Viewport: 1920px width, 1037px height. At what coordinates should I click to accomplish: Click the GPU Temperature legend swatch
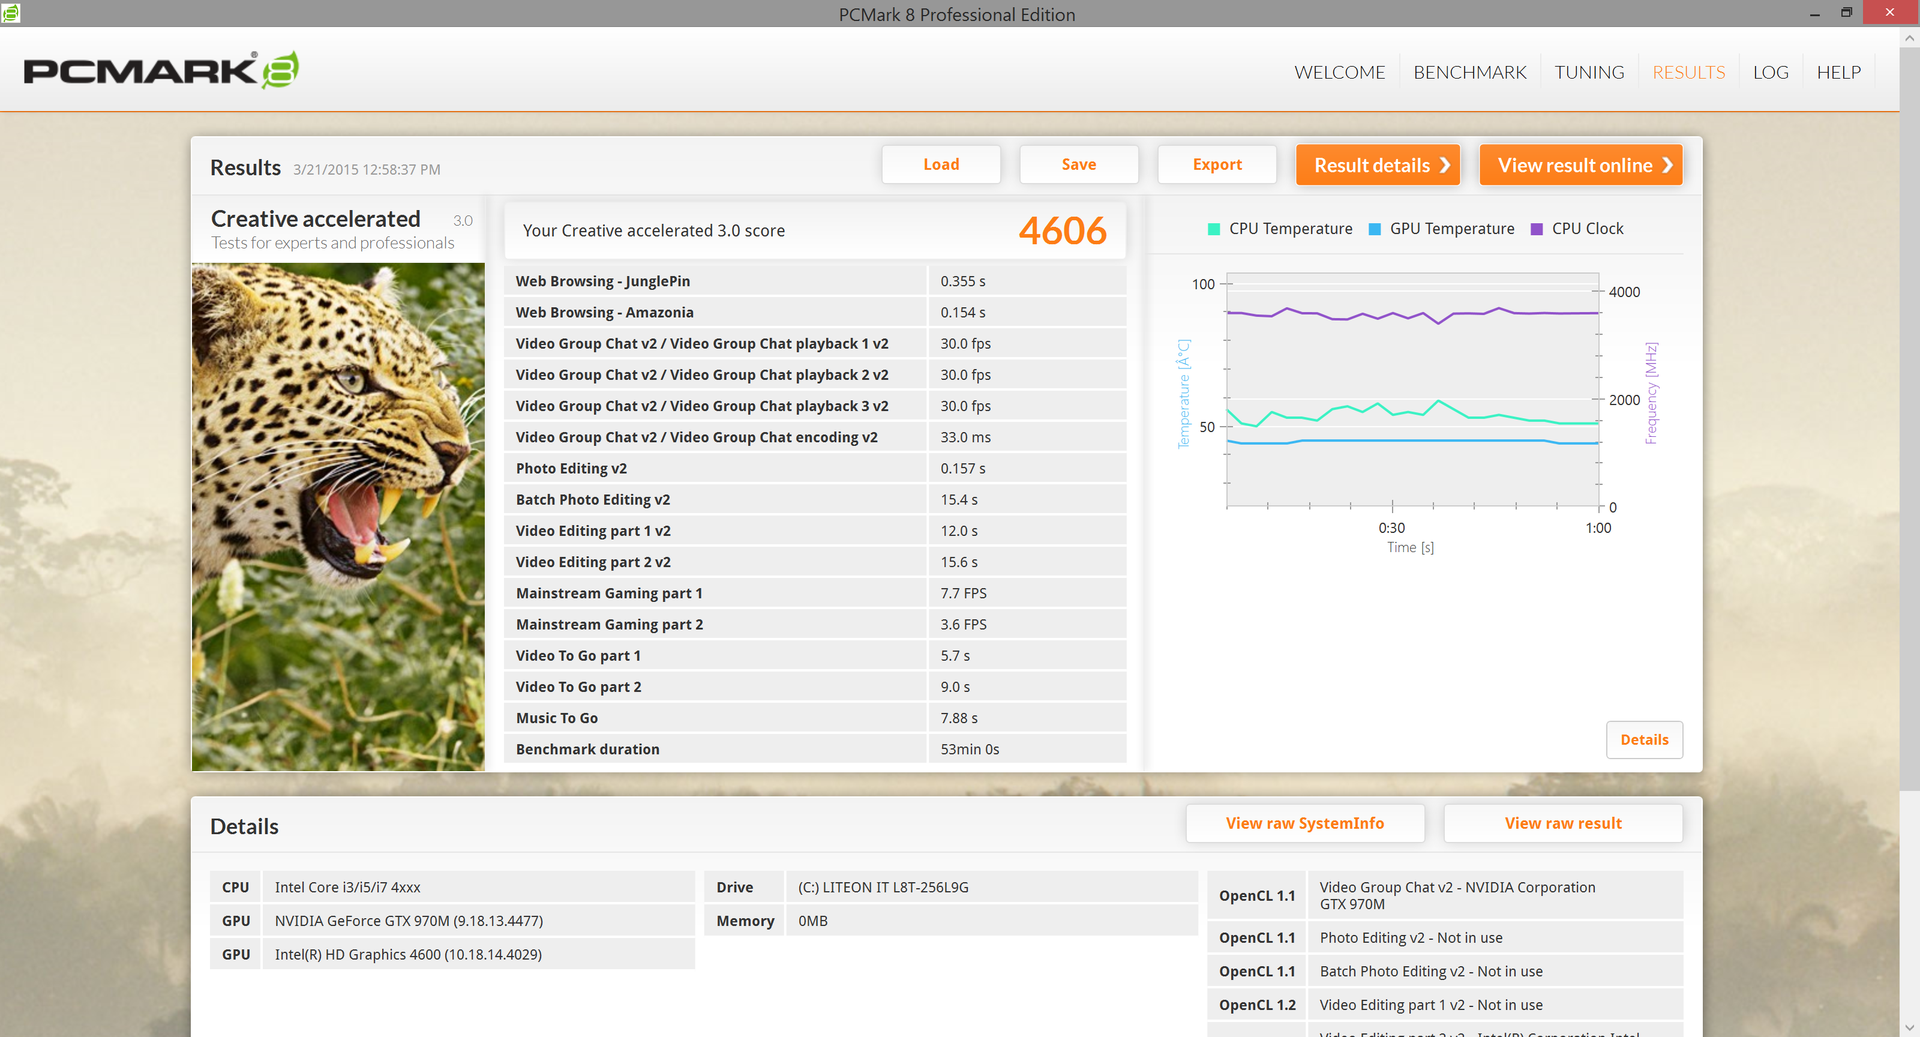pyautogui.click(x=1375, y=229)
